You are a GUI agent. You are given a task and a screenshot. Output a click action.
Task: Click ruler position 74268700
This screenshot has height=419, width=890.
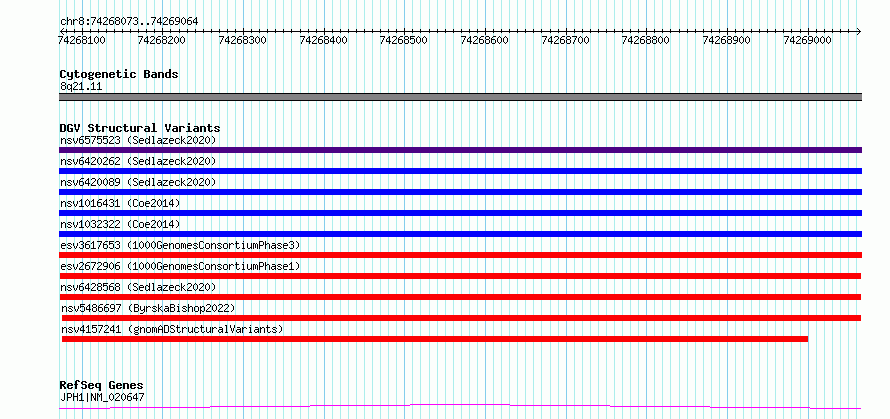click(x=566, y=40)
